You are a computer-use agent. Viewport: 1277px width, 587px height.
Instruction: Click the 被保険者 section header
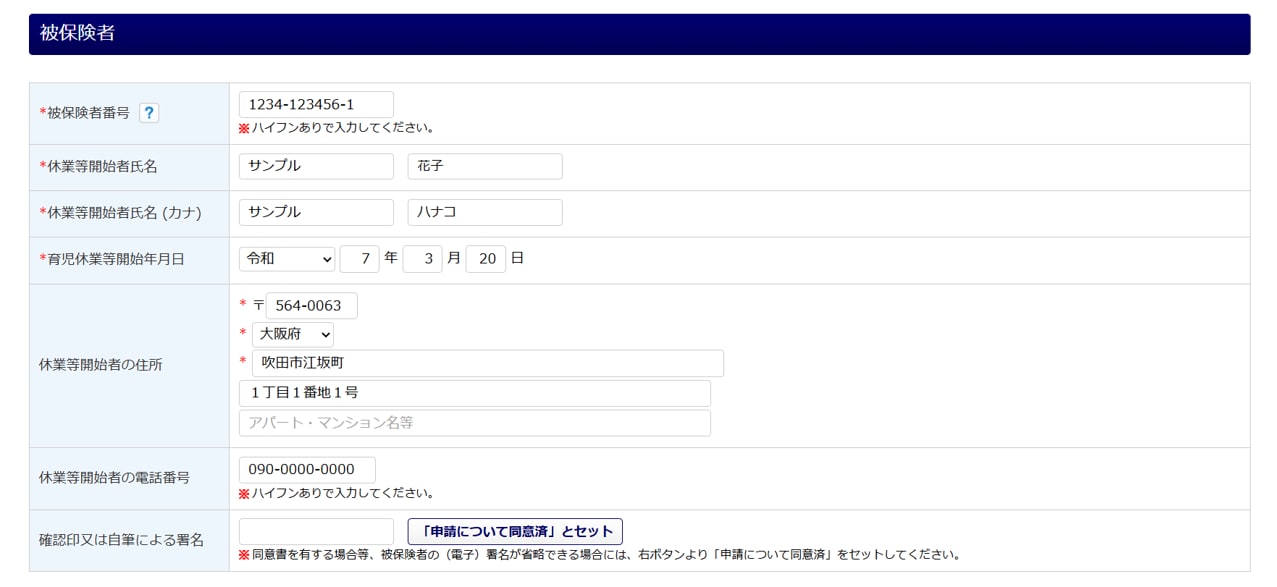(x=639, y=34)
